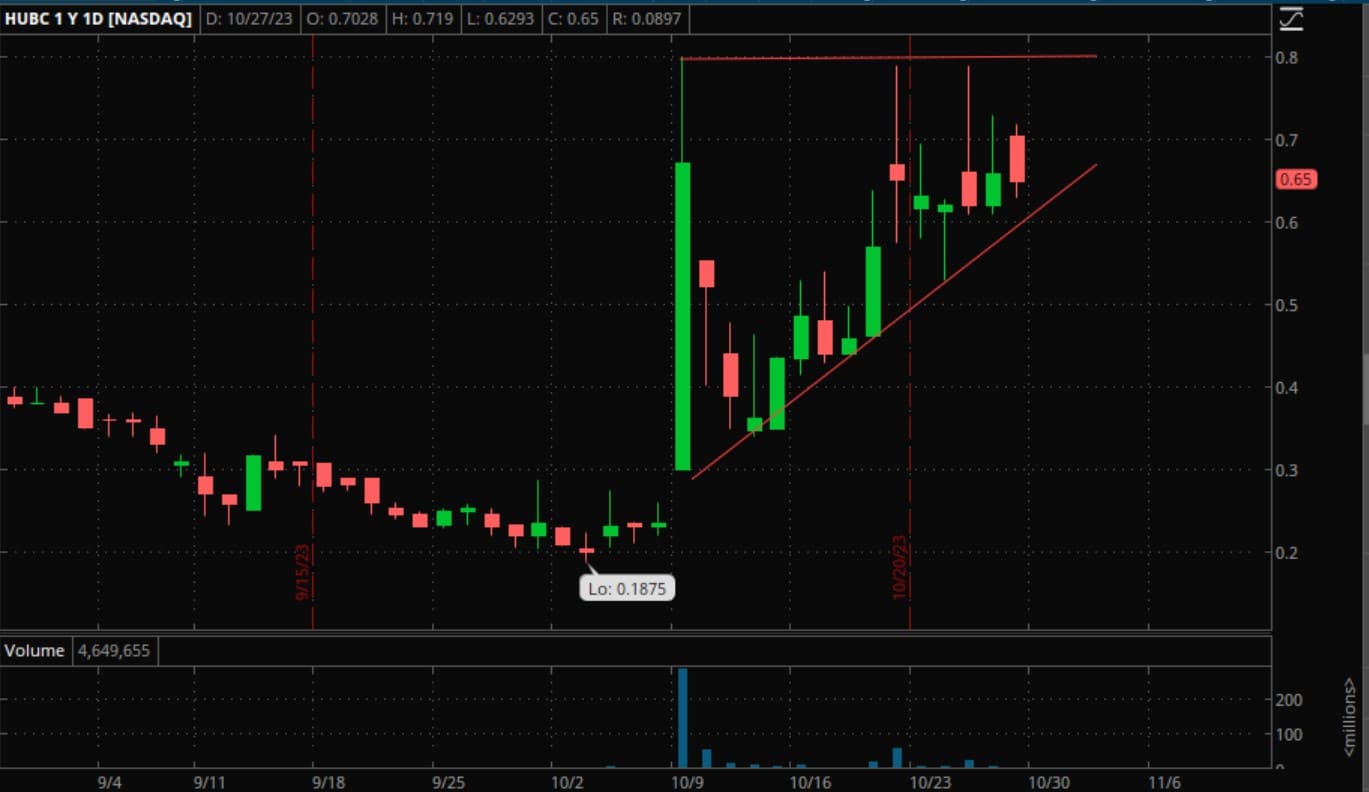Click the 10/30 date axis label
Image resolution: width=1369 pixels, height=792 pixels.
point(1048,782)
